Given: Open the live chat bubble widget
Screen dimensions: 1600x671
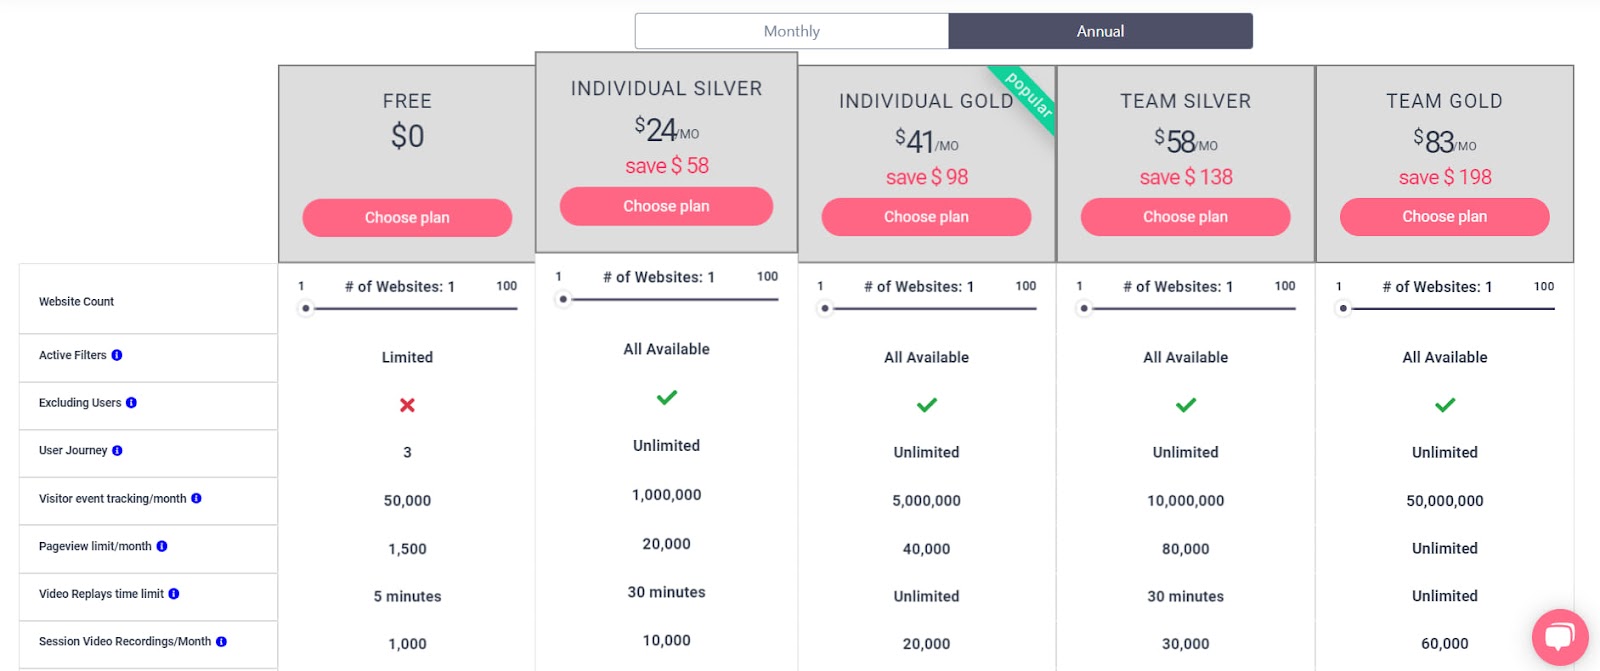Looking at the screenshot, I should tap(1559, 637).
